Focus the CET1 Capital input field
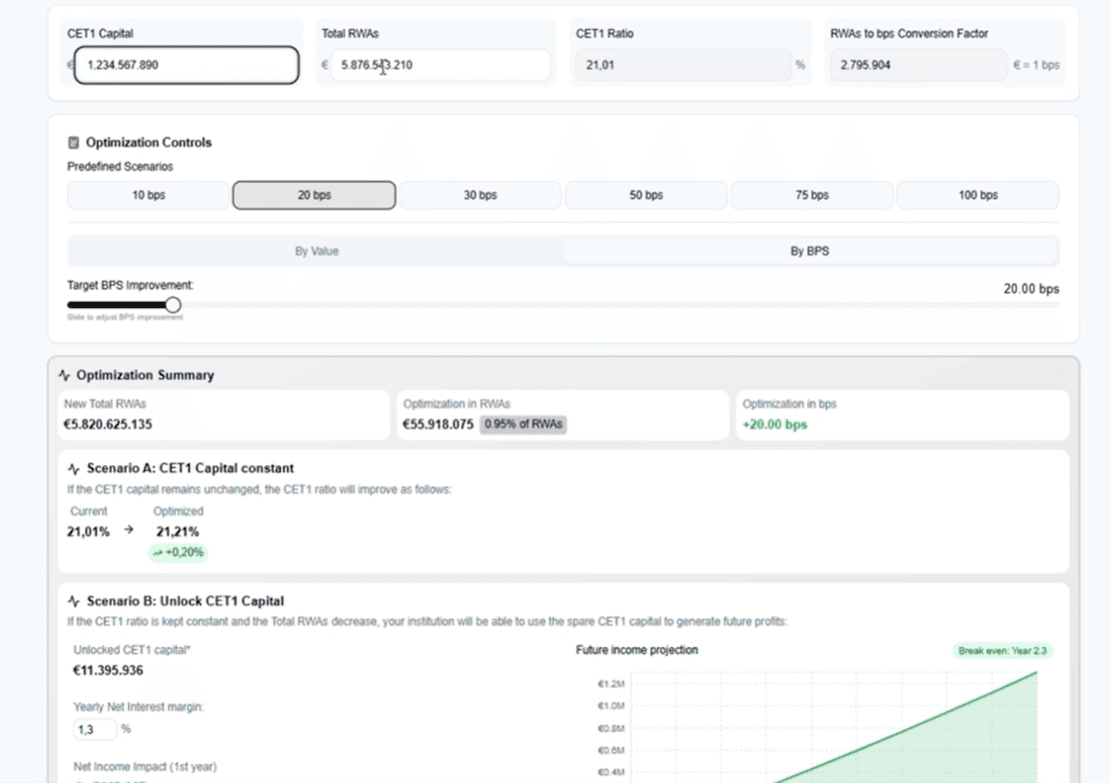The width and height of the screenshot is (1111, 783). 186,66
